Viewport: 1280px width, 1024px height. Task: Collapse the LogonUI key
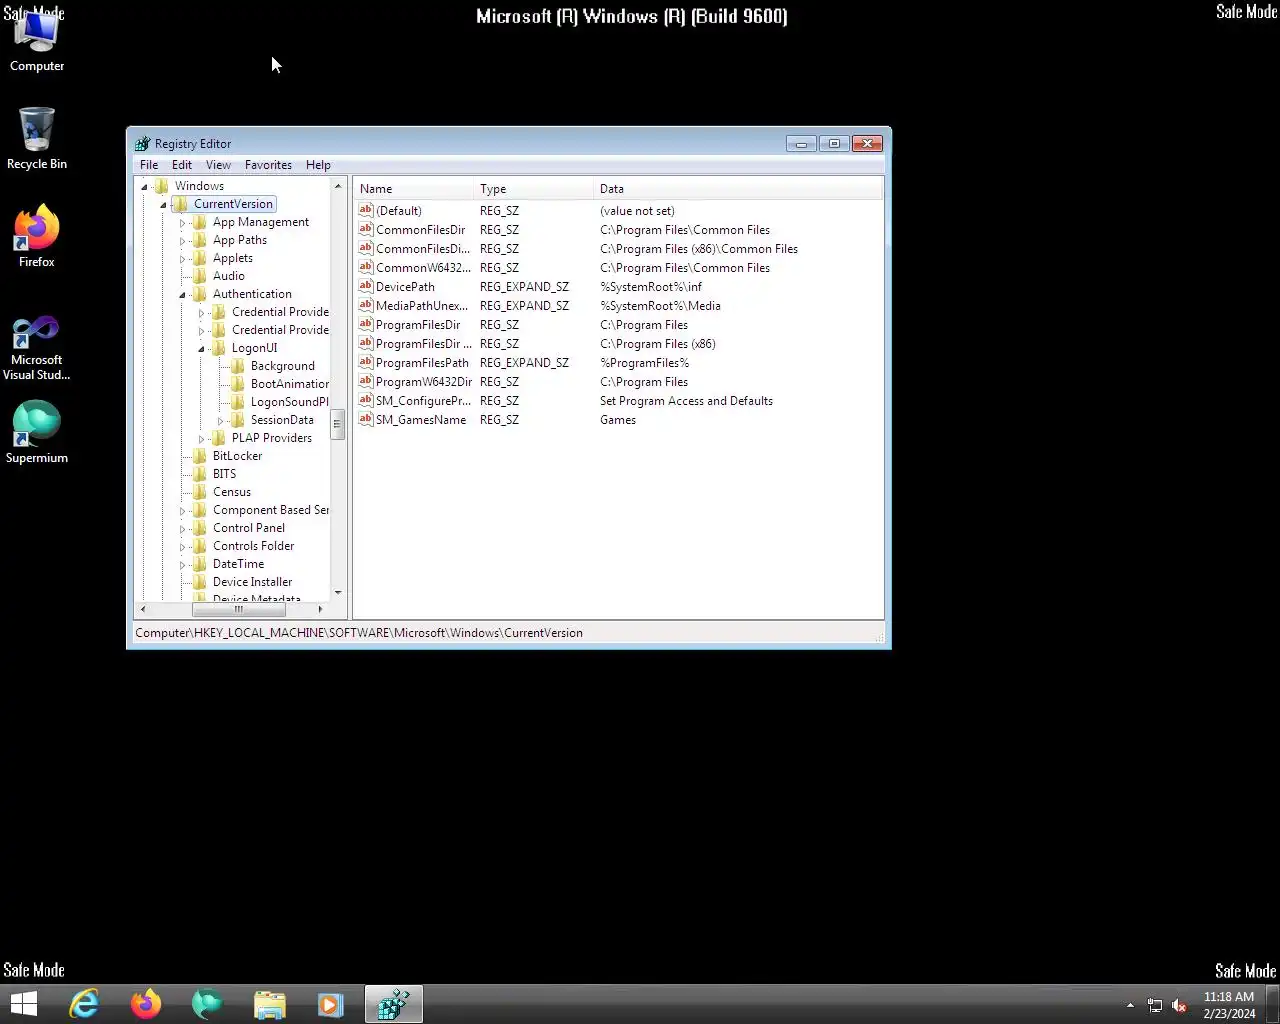[201, 349]
